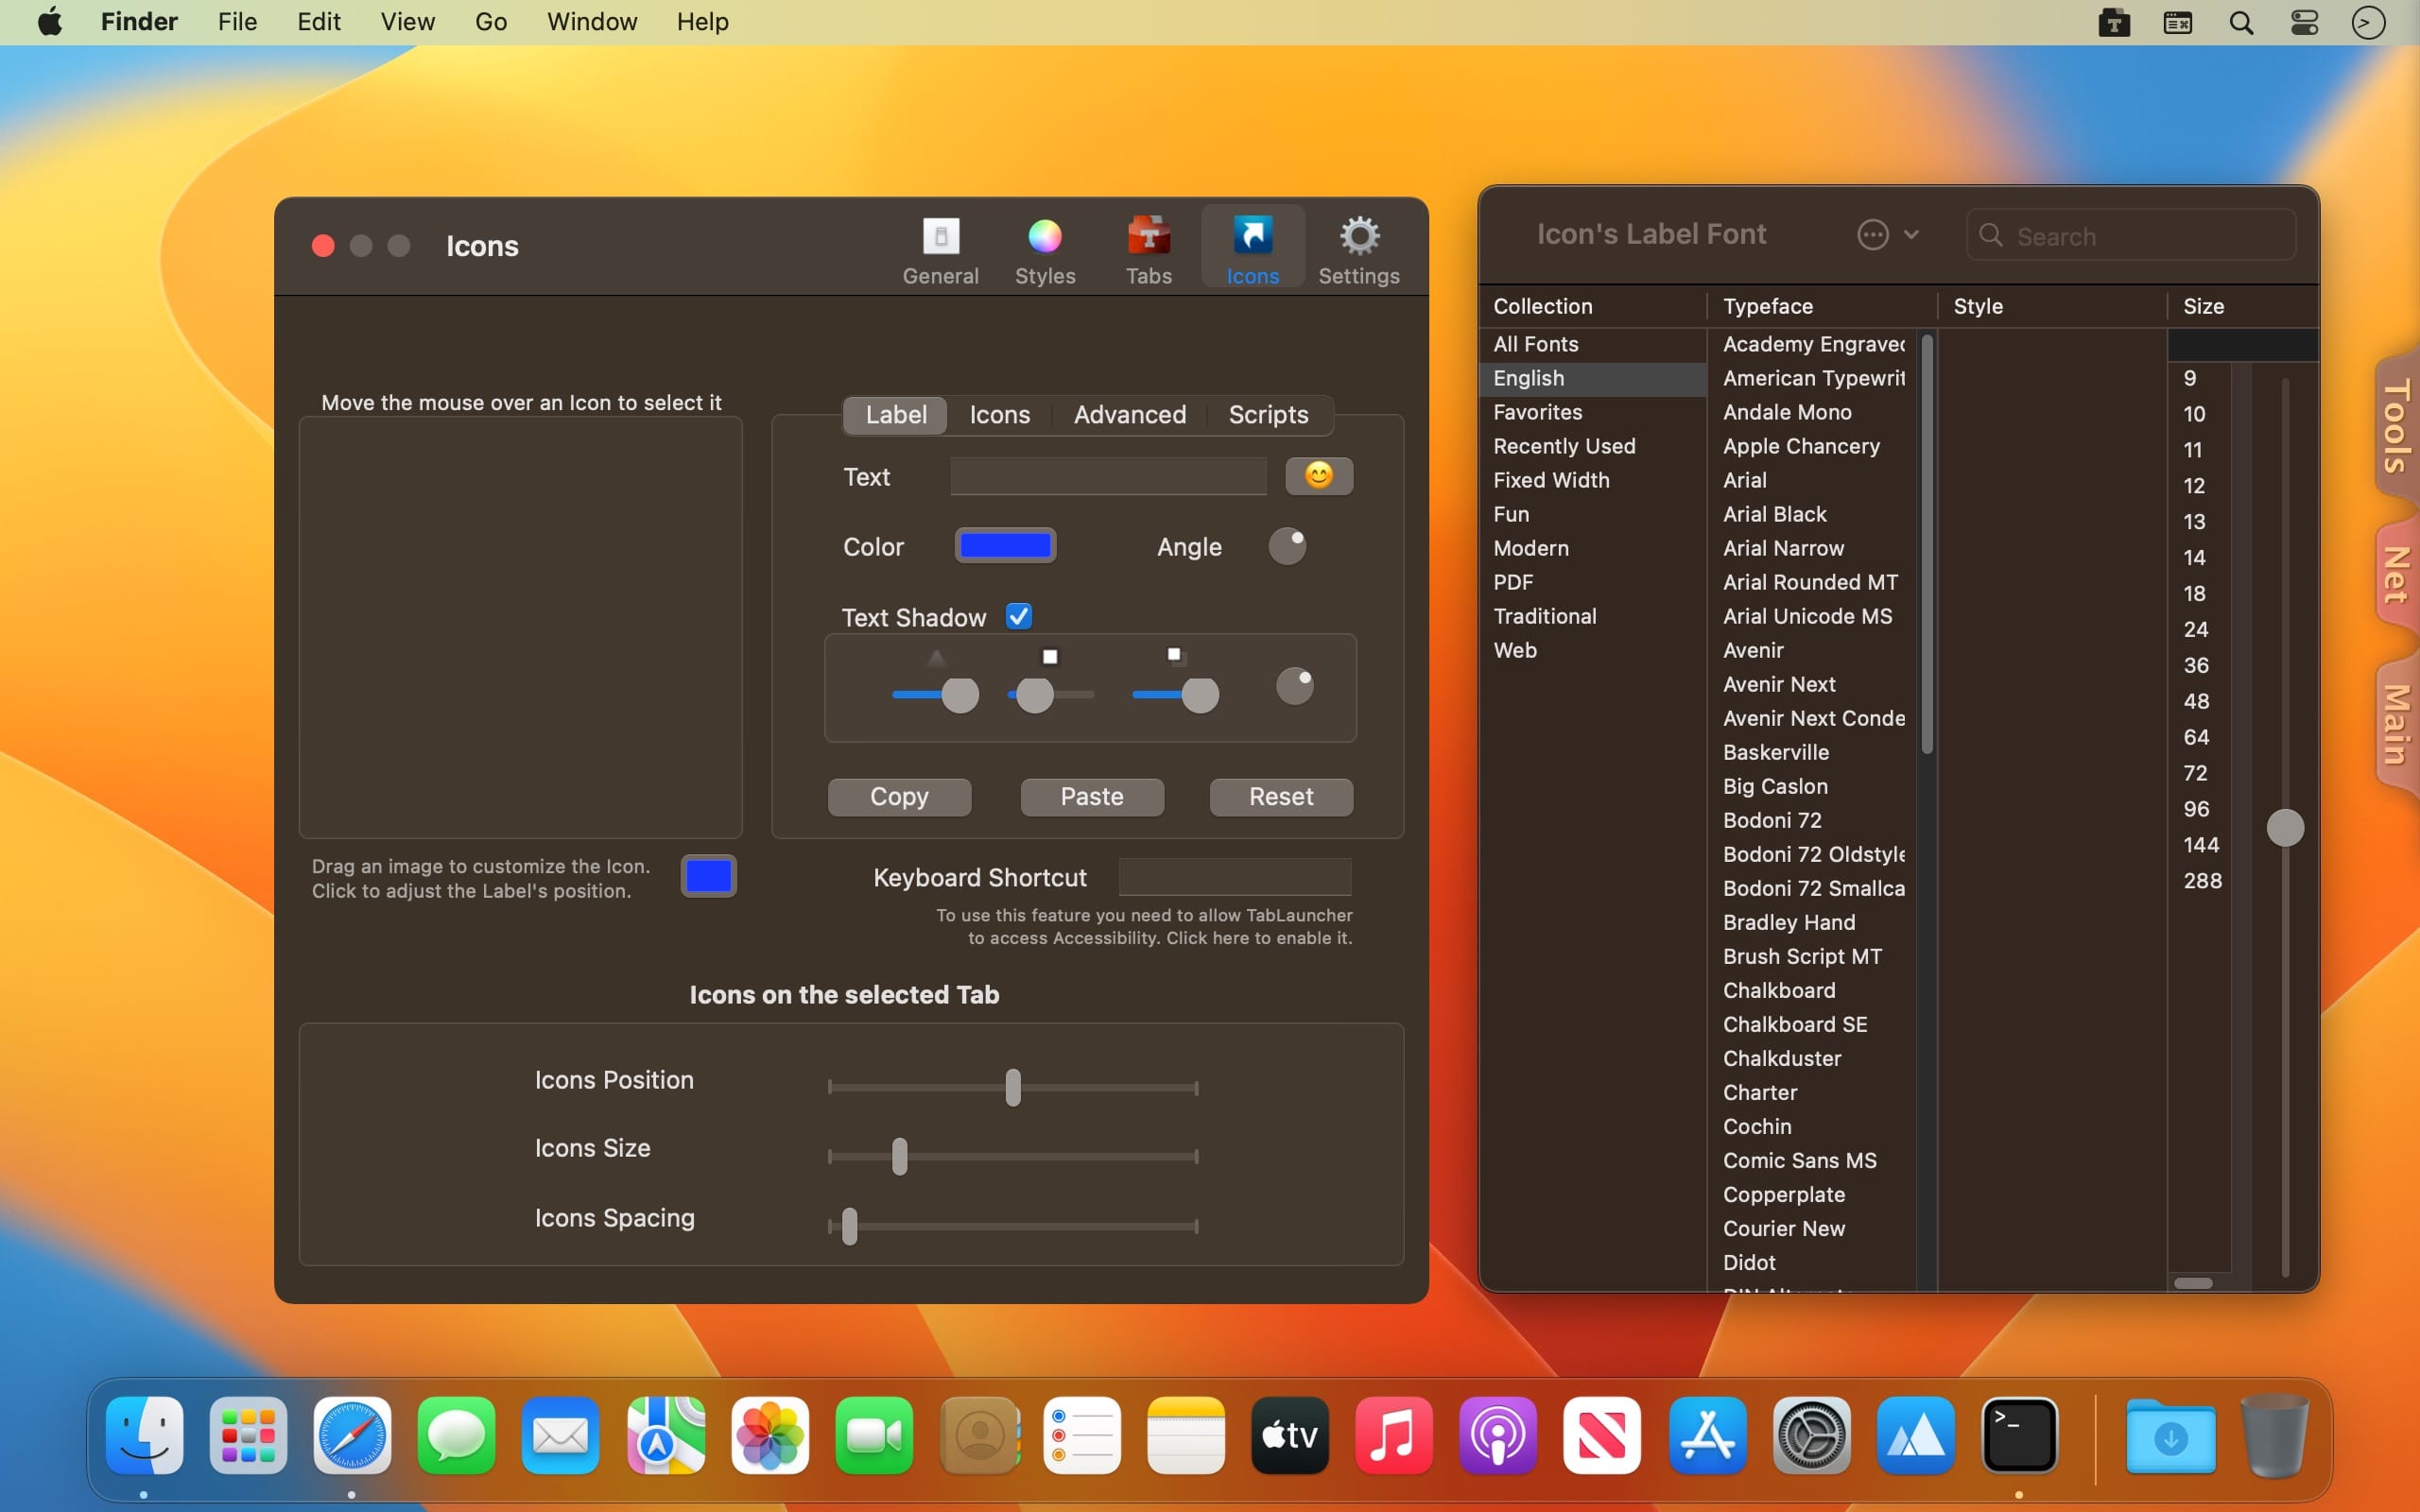Switch to the Label tab

(895, 414)
